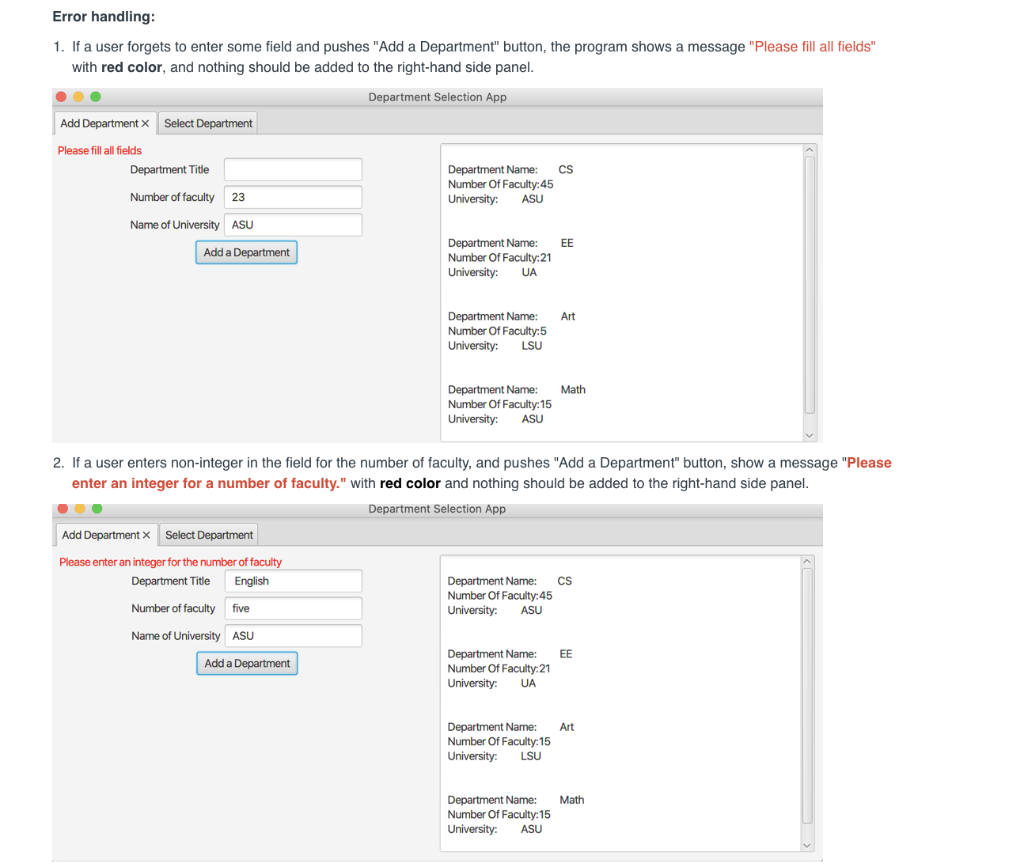
Task: Click 'University: LSU' in the bottom window list
Action: click(494, 756)
